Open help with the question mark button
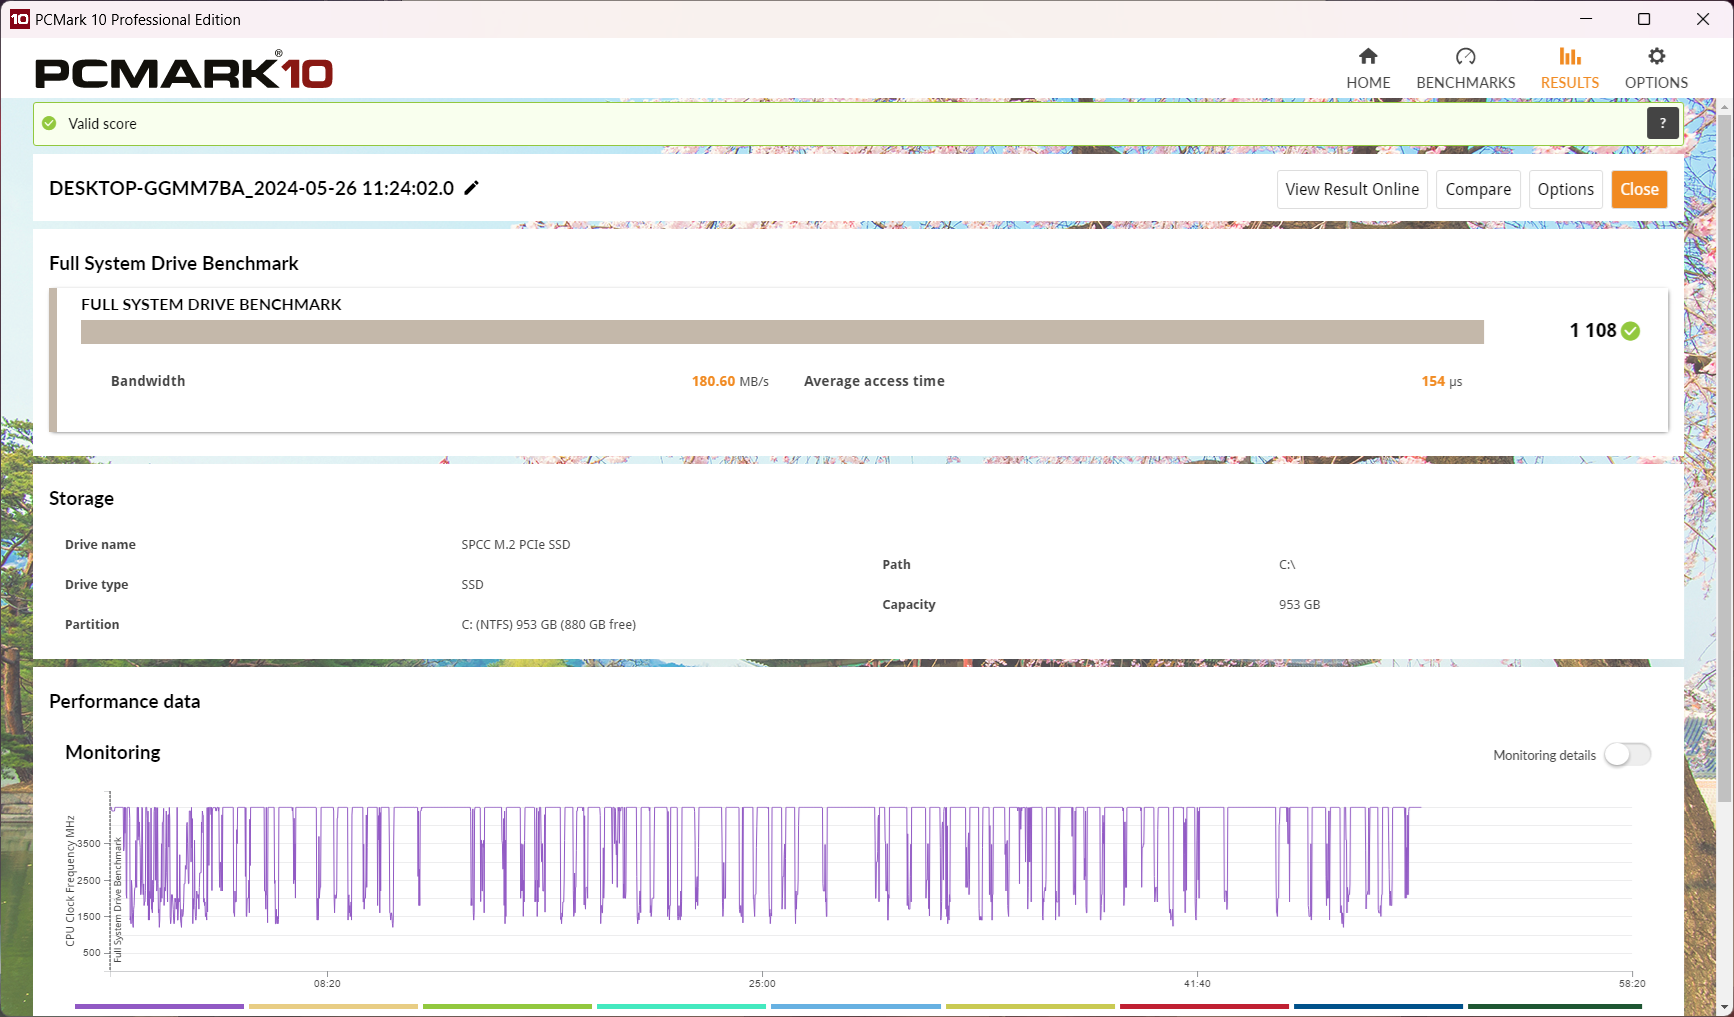The width and height of the screenshot is (1734, 1017). coord(1662,123)
